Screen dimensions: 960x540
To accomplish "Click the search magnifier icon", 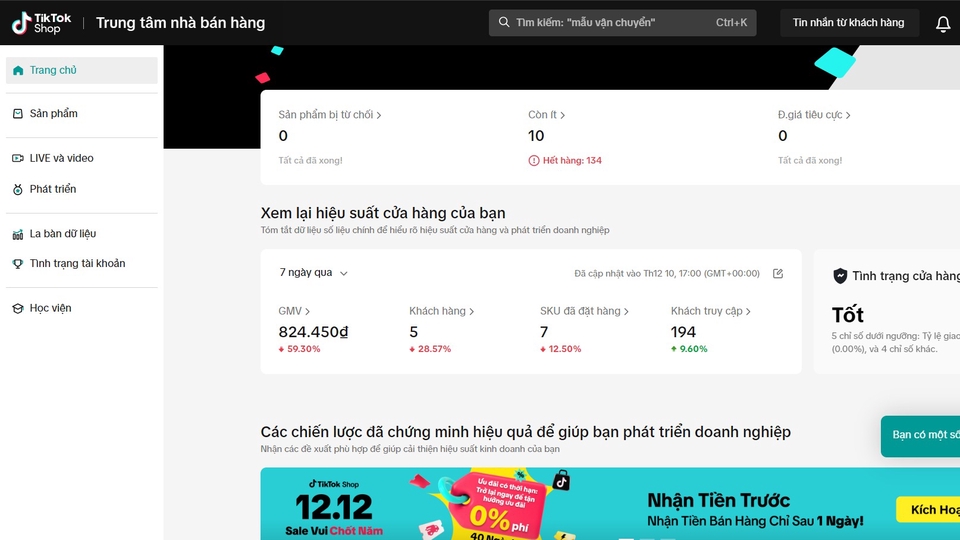I will coord(504,23).
